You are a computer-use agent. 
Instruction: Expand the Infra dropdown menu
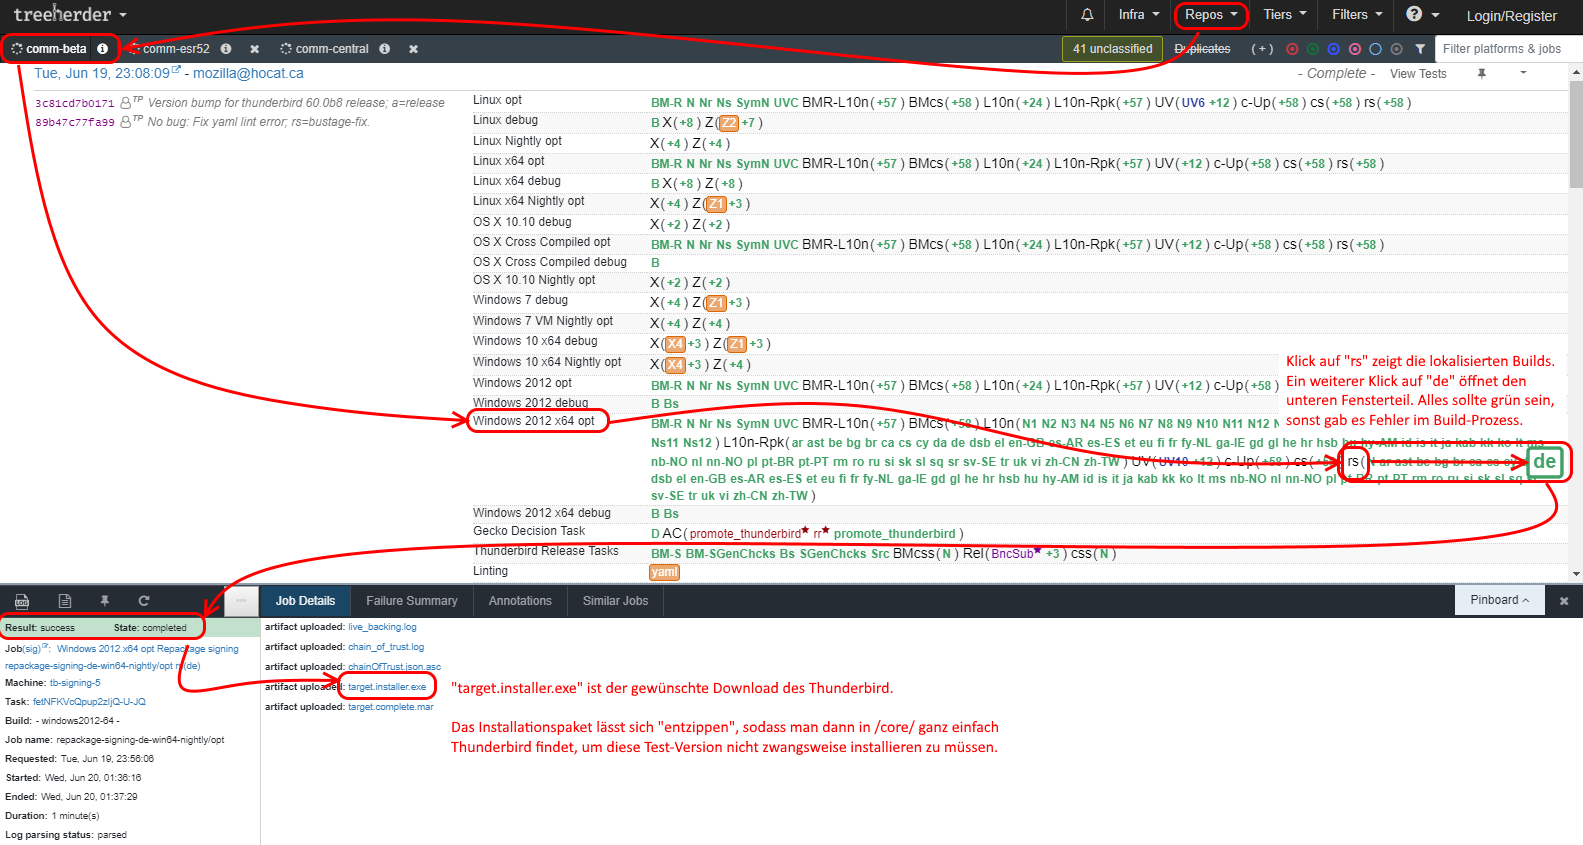click(x=1139, y=15)
